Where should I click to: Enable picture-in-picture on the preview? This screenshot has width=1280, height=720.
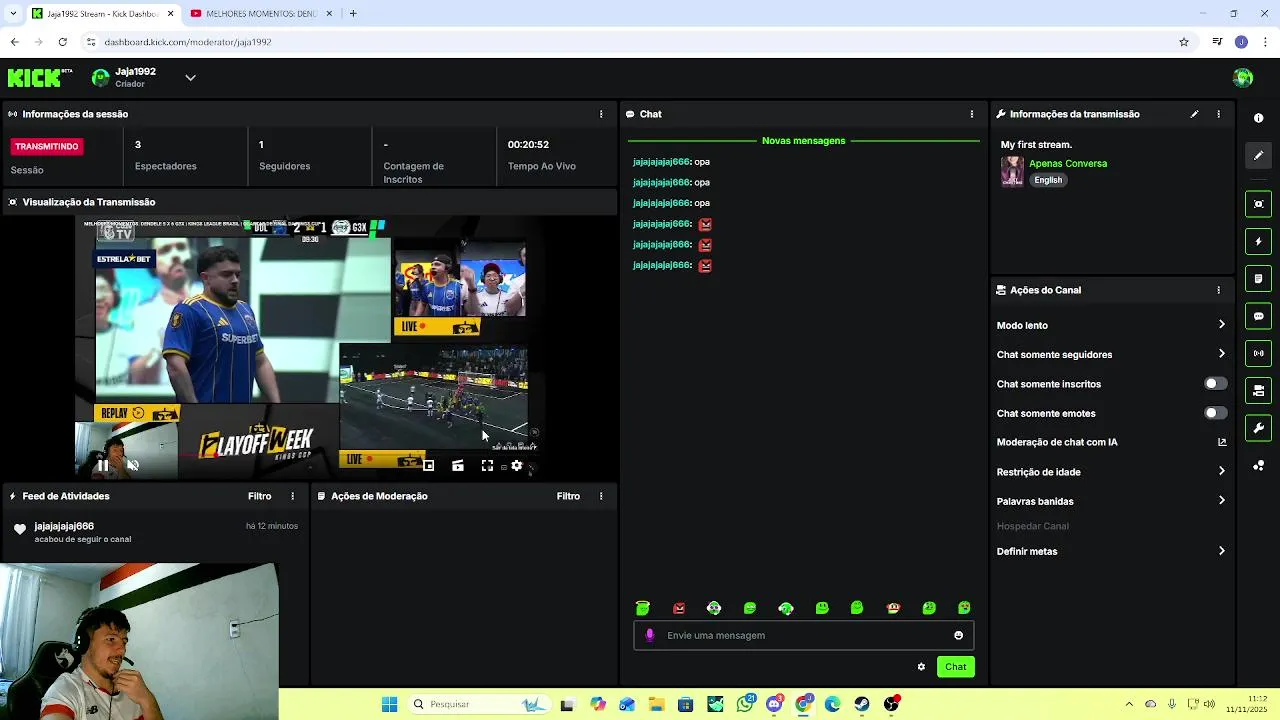point(428,465)
